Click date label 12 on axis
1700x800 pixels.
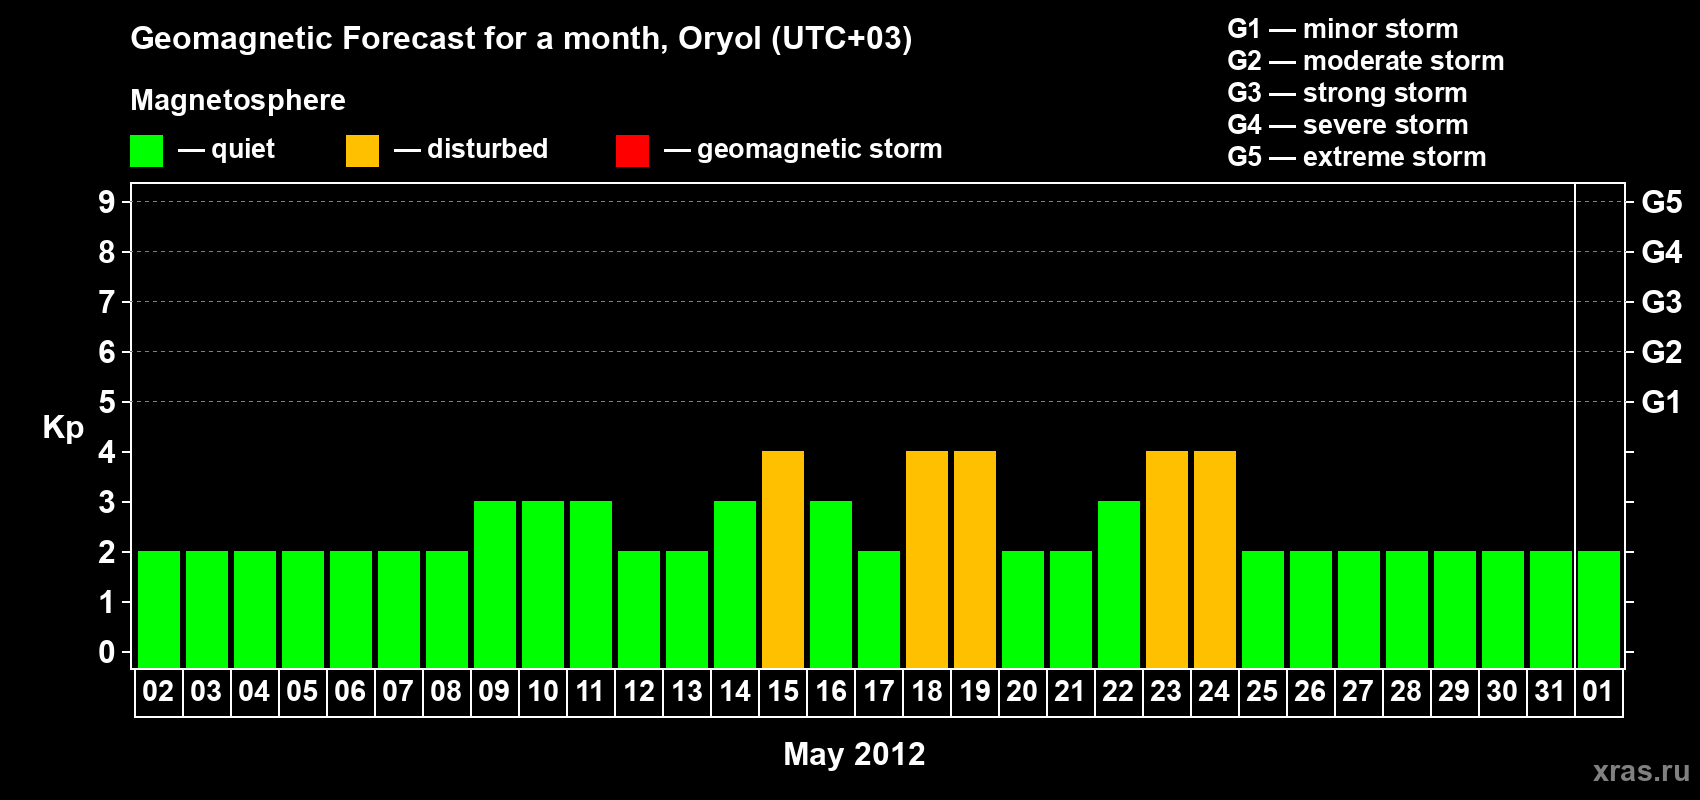coord(638,692)
